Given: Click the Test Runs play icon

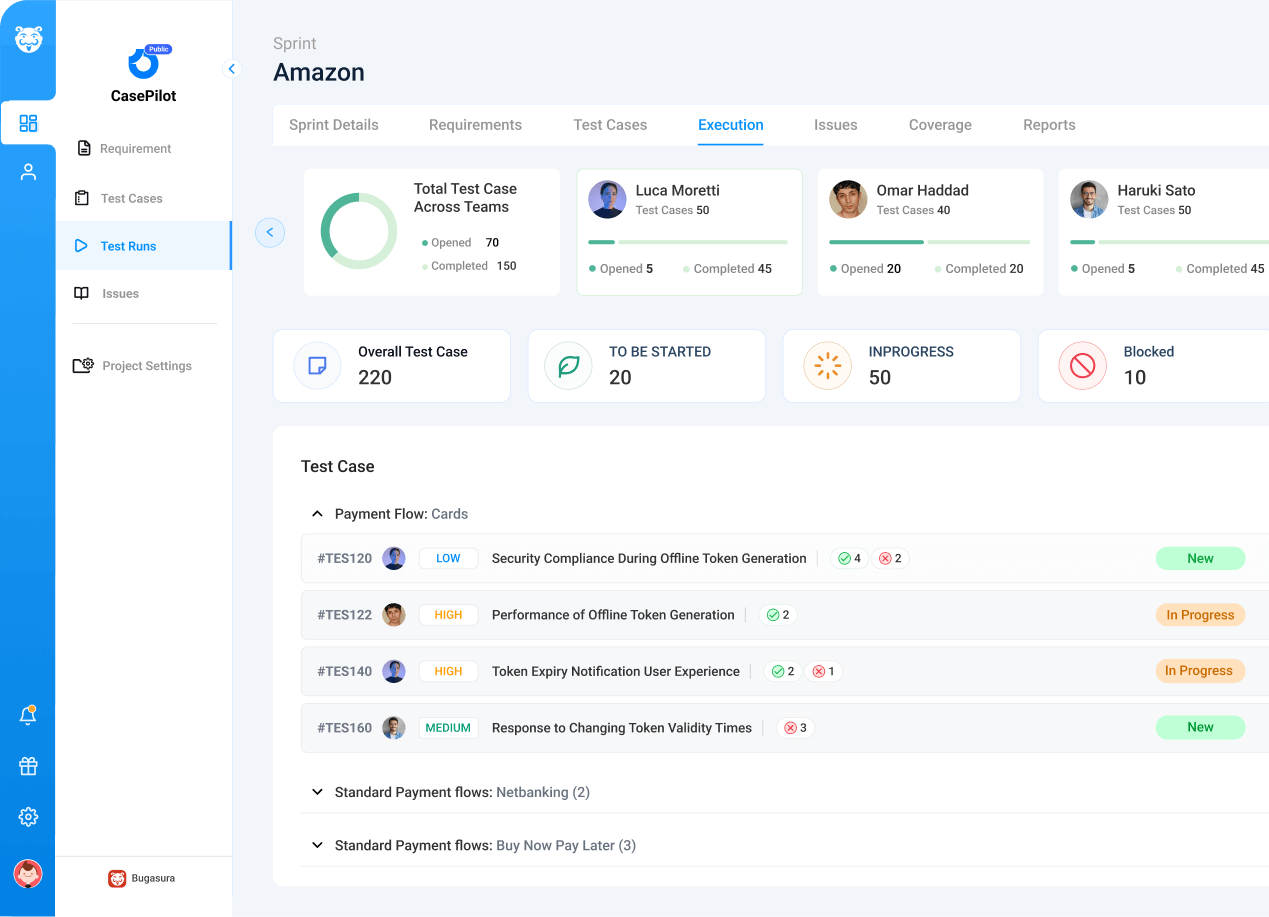Looking at the screenshot, I should [81, 246].
